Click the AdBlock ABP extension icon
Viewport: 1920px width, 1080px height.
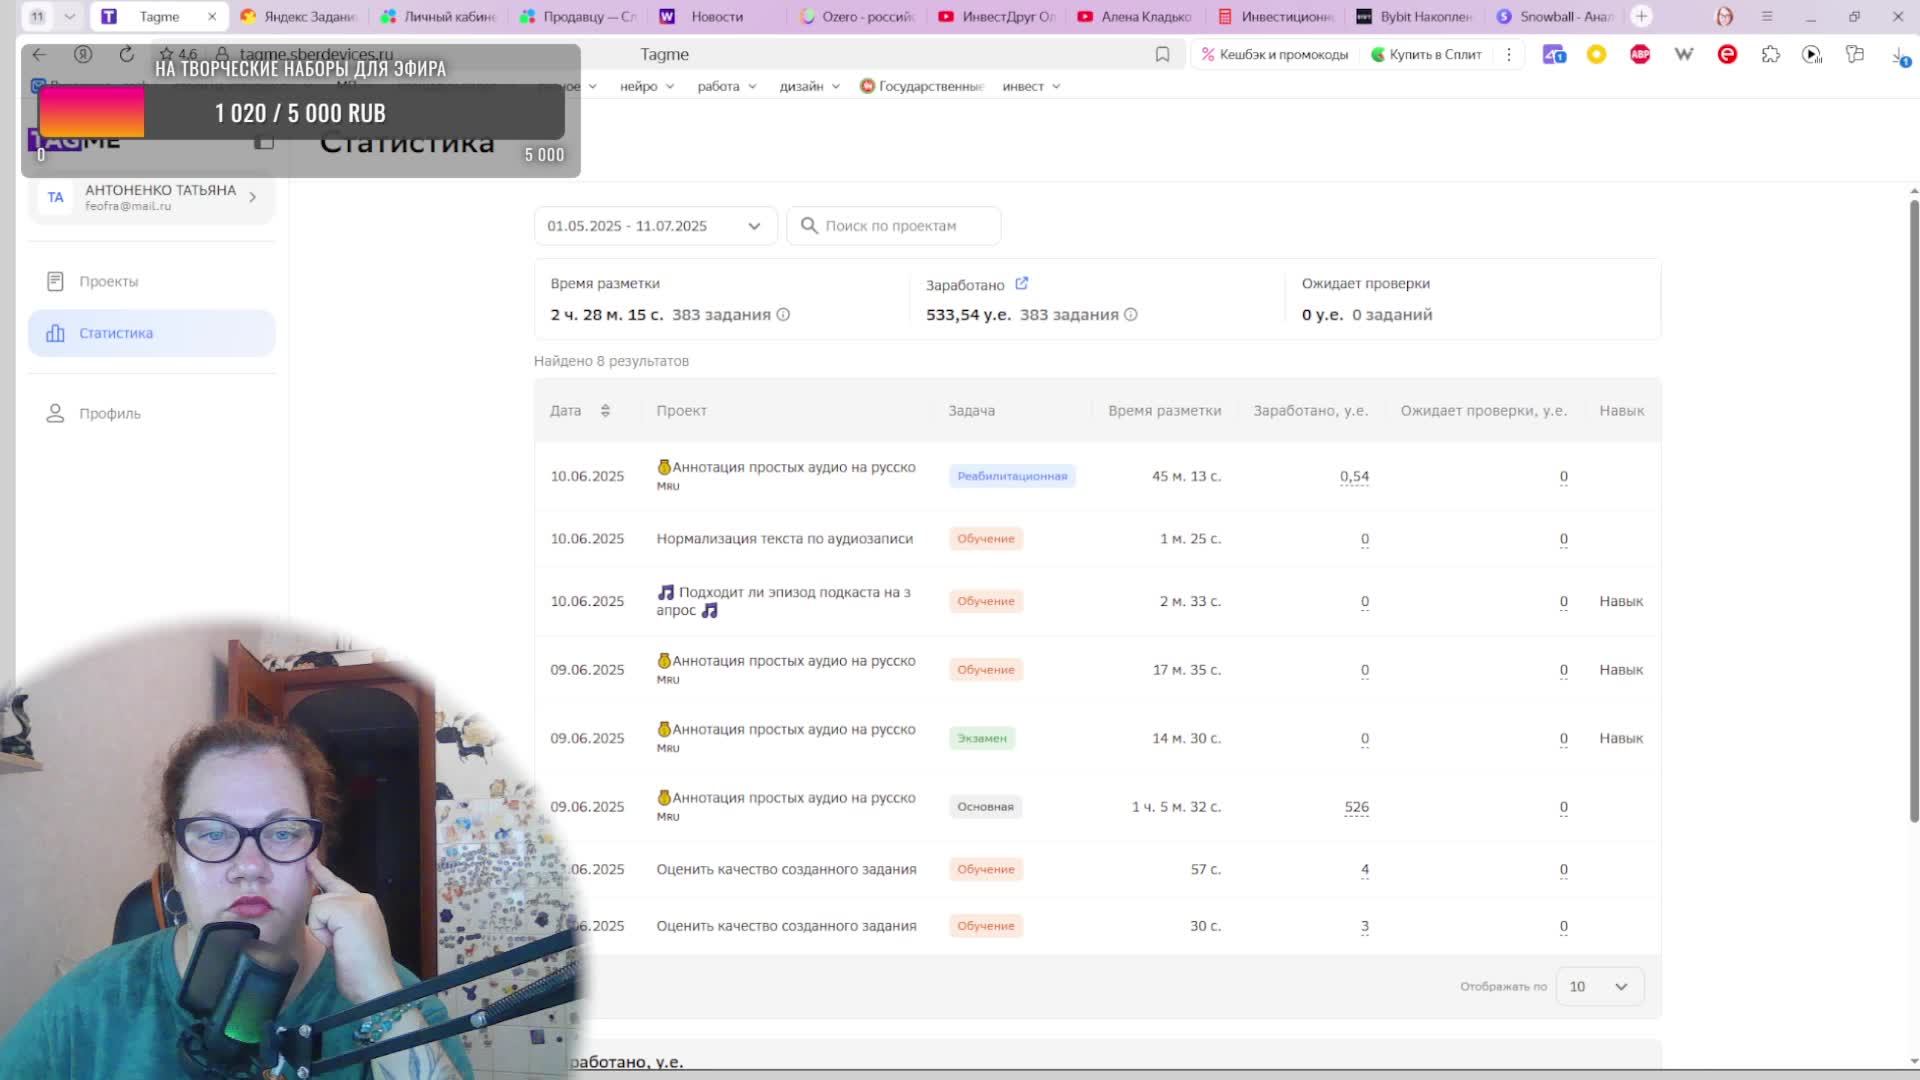click(x=1640, y=55)
